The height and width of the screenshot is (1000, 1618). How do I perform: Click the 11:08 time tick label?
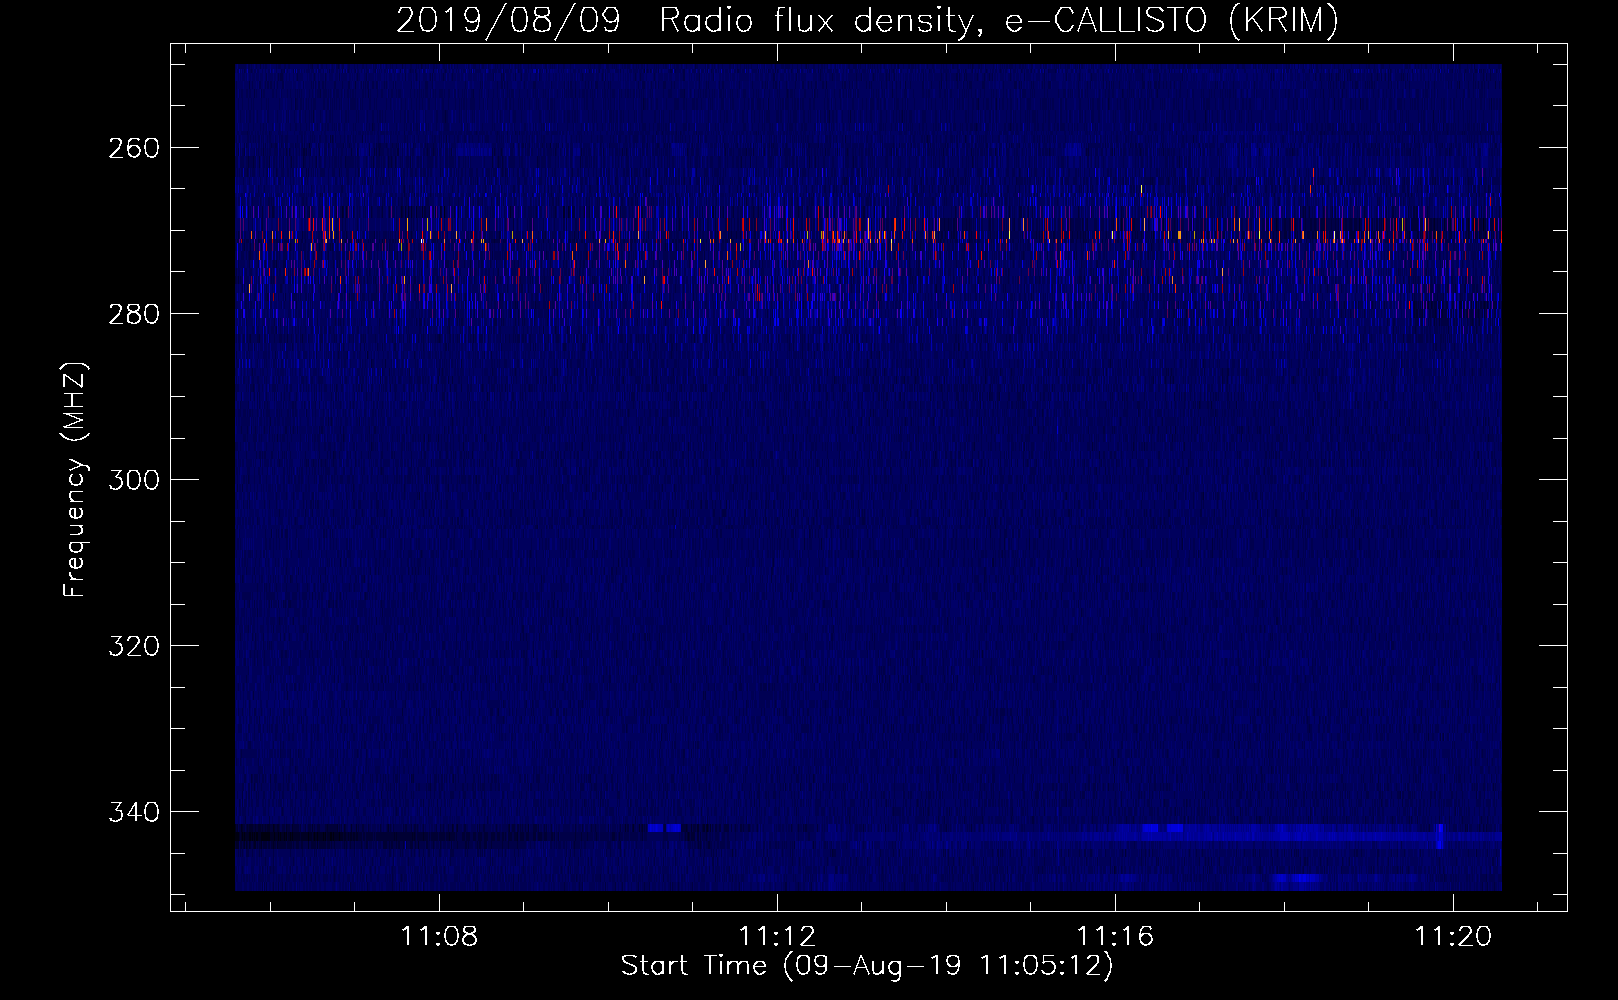[439, 936]
